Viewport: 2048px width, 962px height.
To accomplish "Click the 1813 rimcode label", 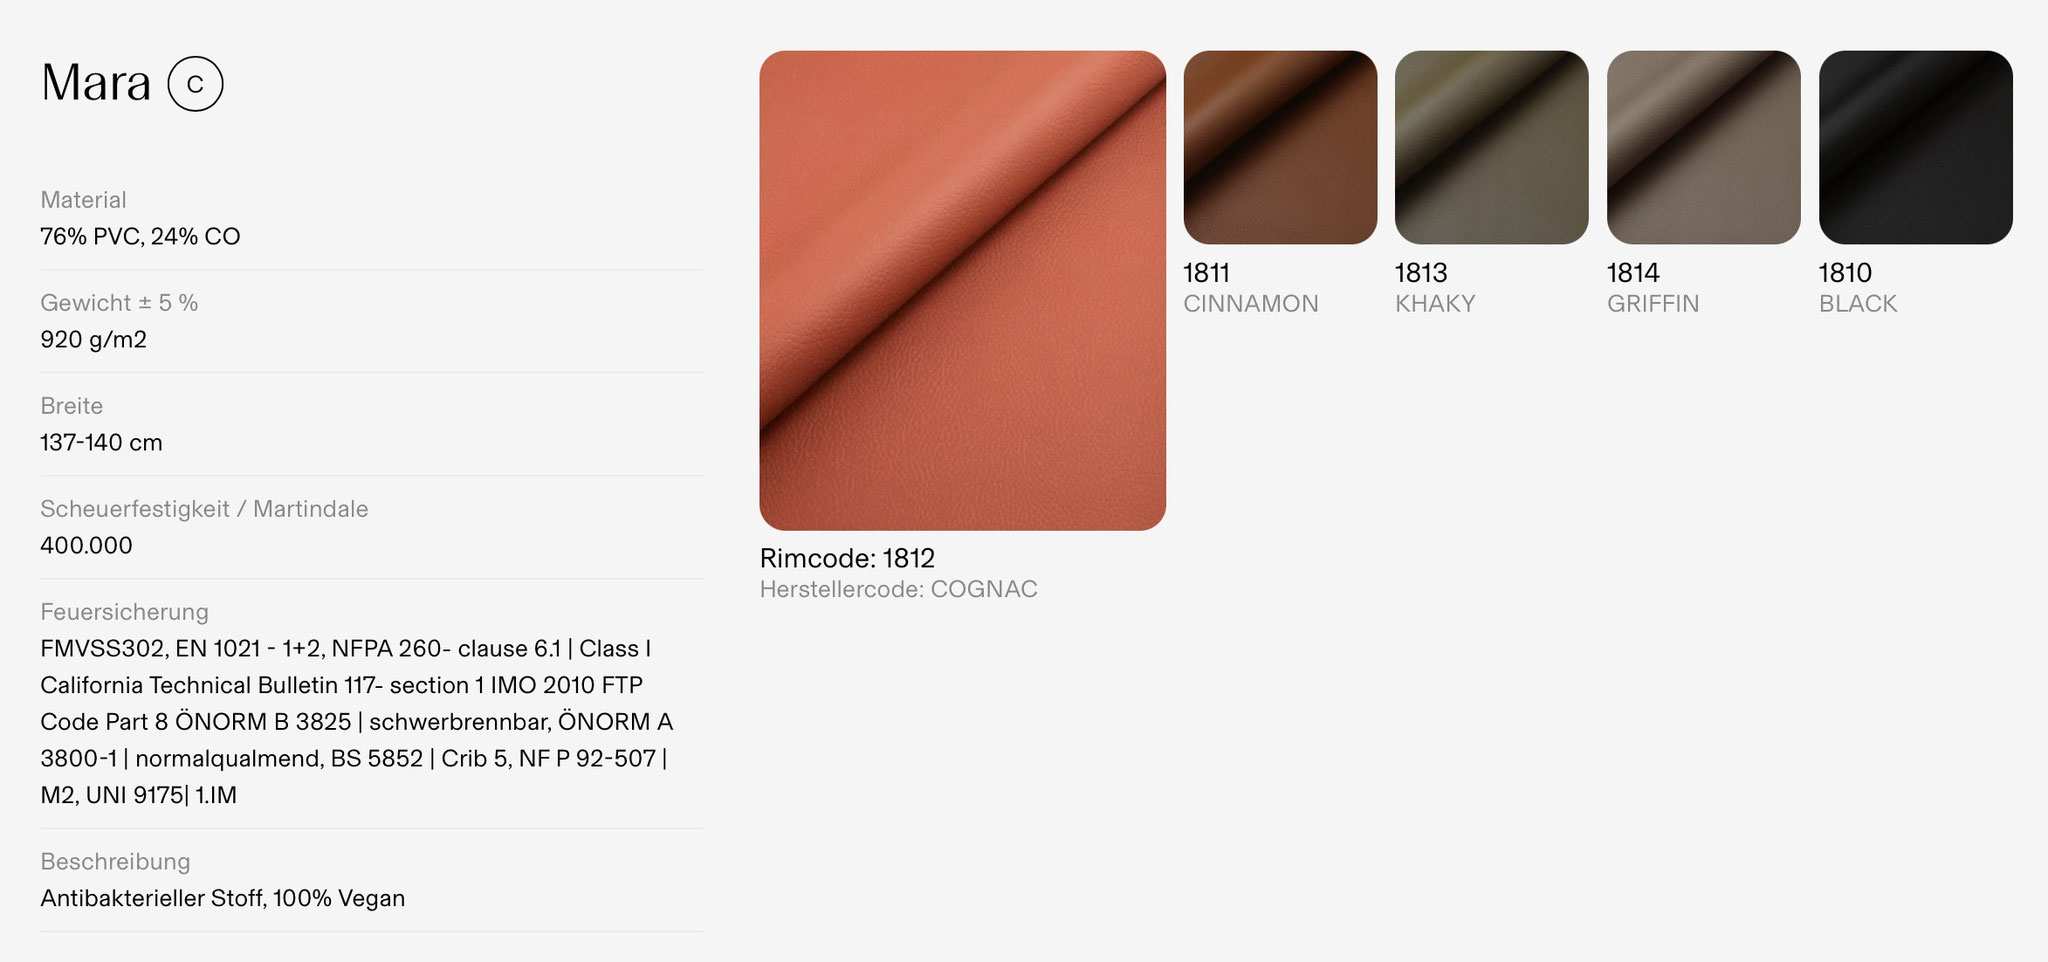I will coord(1421,273).
